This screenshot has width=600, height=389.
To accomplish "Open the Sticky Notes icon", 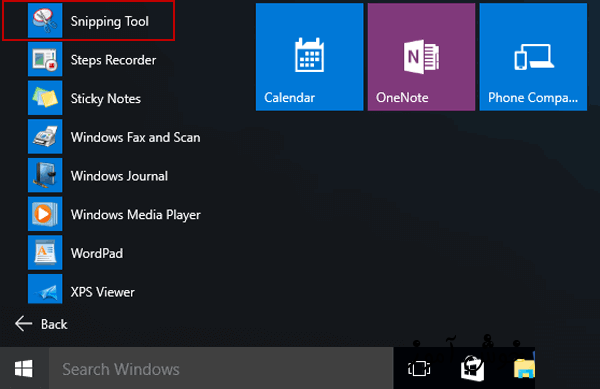I will tap(45, 98).
